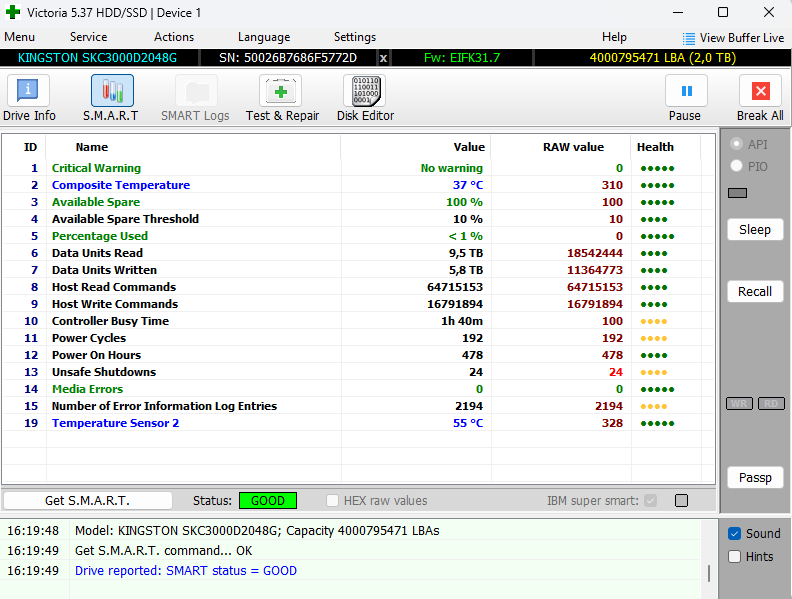Screen dimensions: 792x599
Task: Disable the Sound checkbox
Action: point(735,534)
